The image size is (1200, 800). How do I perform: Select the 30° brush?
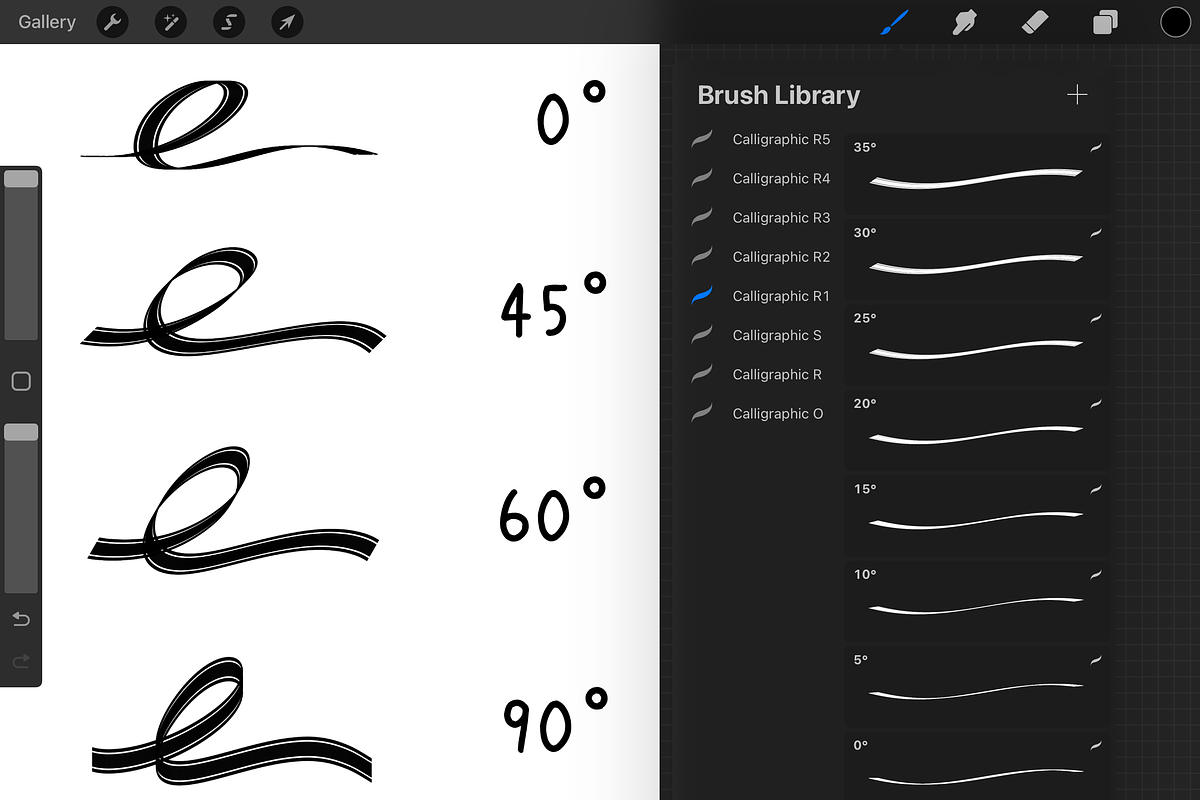[976, 258]
